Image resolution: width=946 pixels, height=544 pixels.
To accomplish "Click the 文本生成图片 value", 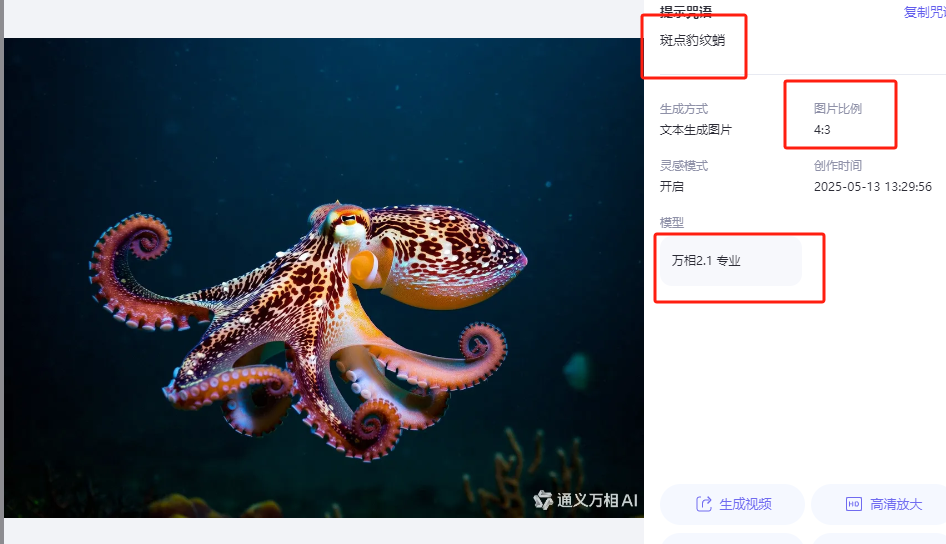I will (695, 130).
